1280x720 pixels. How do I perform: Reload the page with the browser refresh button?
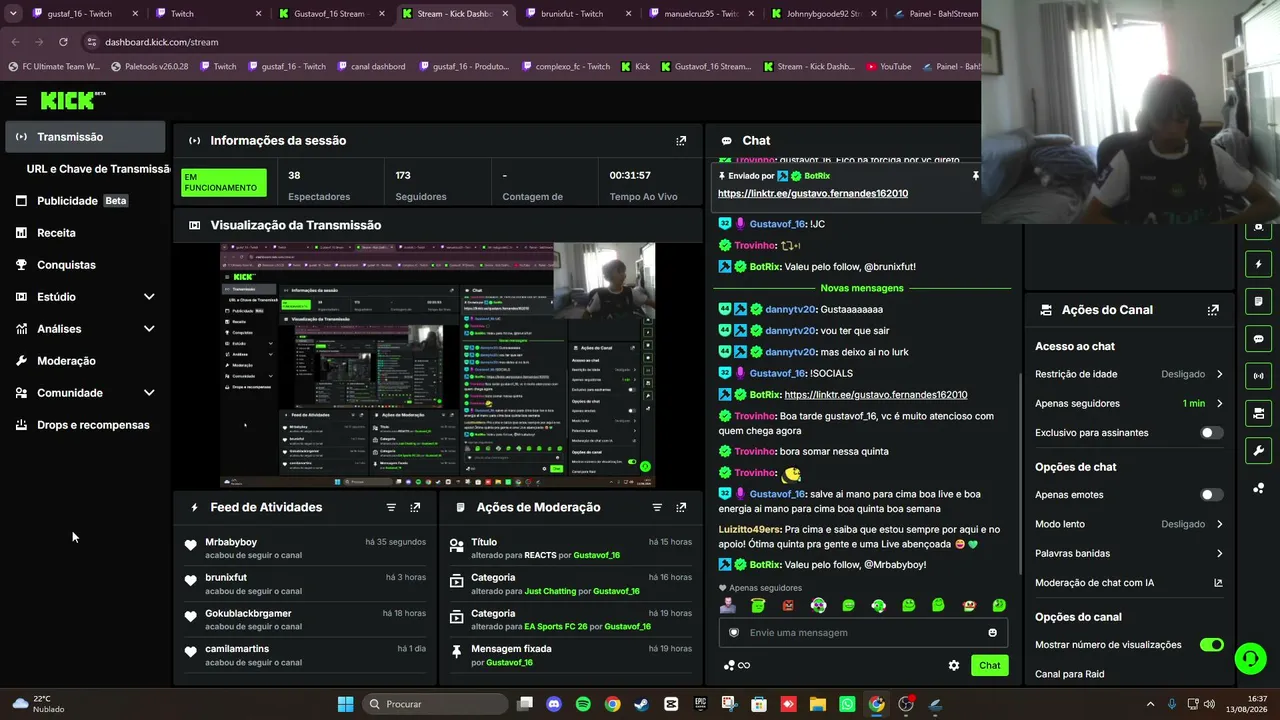(63, 42)
